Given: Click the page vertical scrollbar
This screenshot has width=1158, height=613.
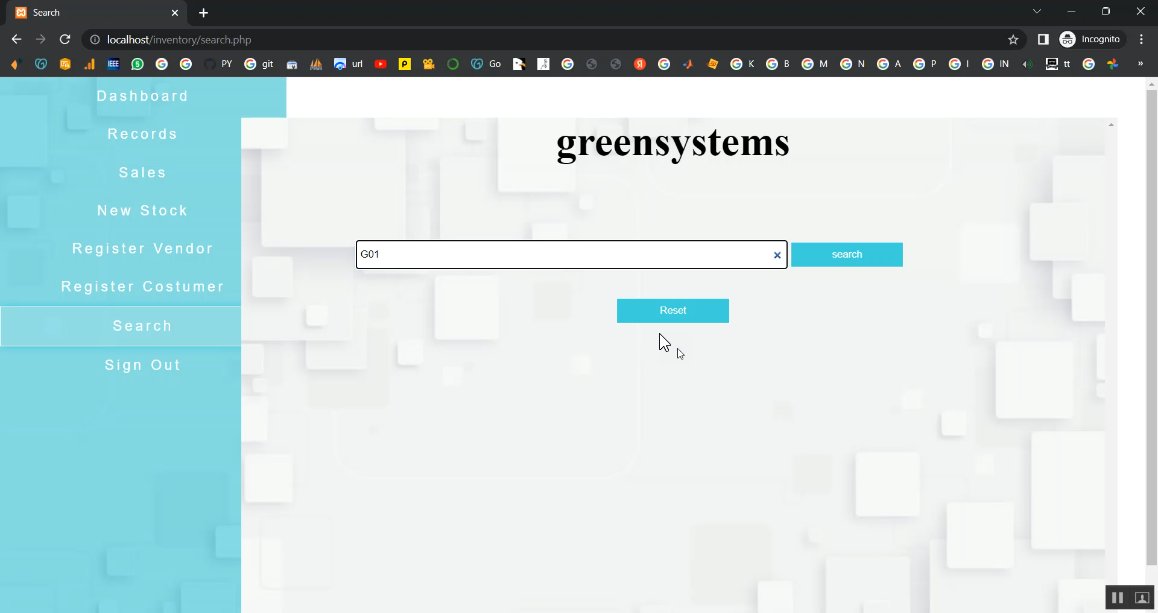Looking at the screenshot, I should (x=1150, y=330).
